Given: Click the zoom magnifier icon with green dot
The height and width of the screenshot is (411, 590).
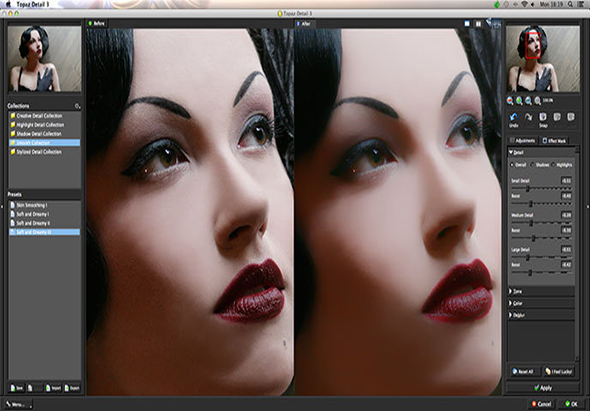Looking at the screenshot, I should pyautogui.click(x=519, y=101).
